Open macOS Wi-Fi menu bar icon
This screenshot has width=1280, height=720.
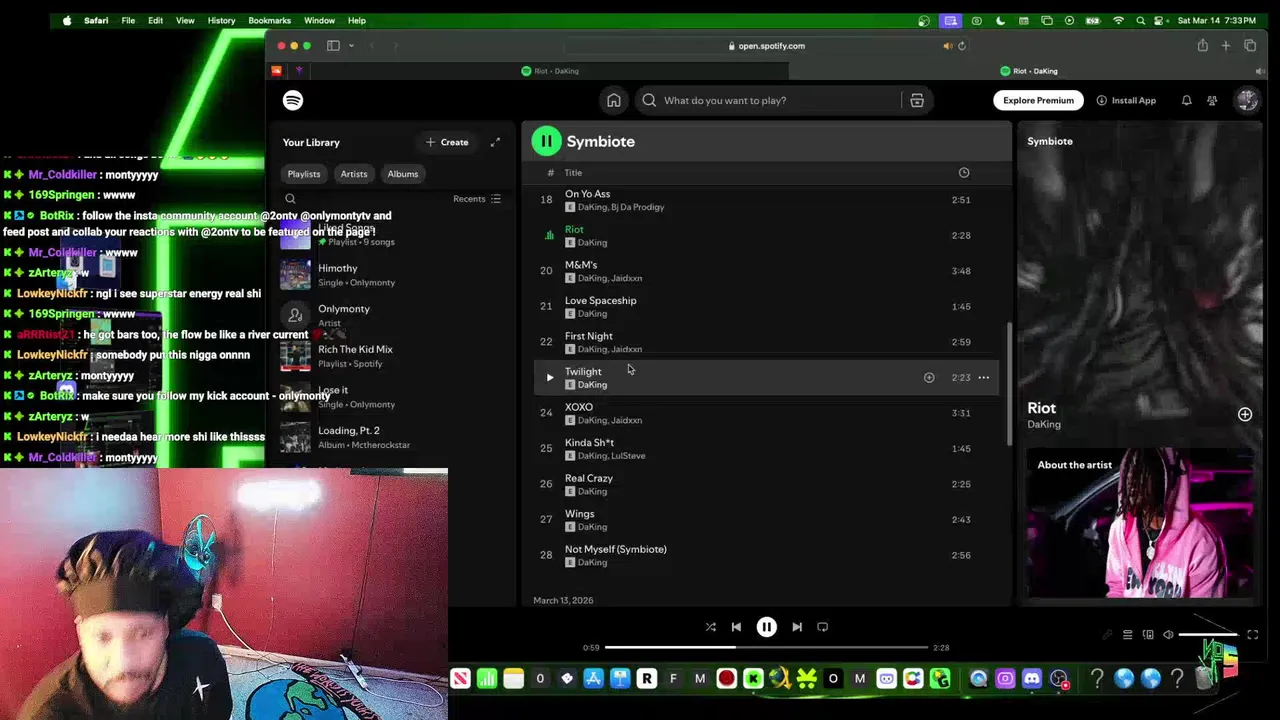[x=1118, y=20]
